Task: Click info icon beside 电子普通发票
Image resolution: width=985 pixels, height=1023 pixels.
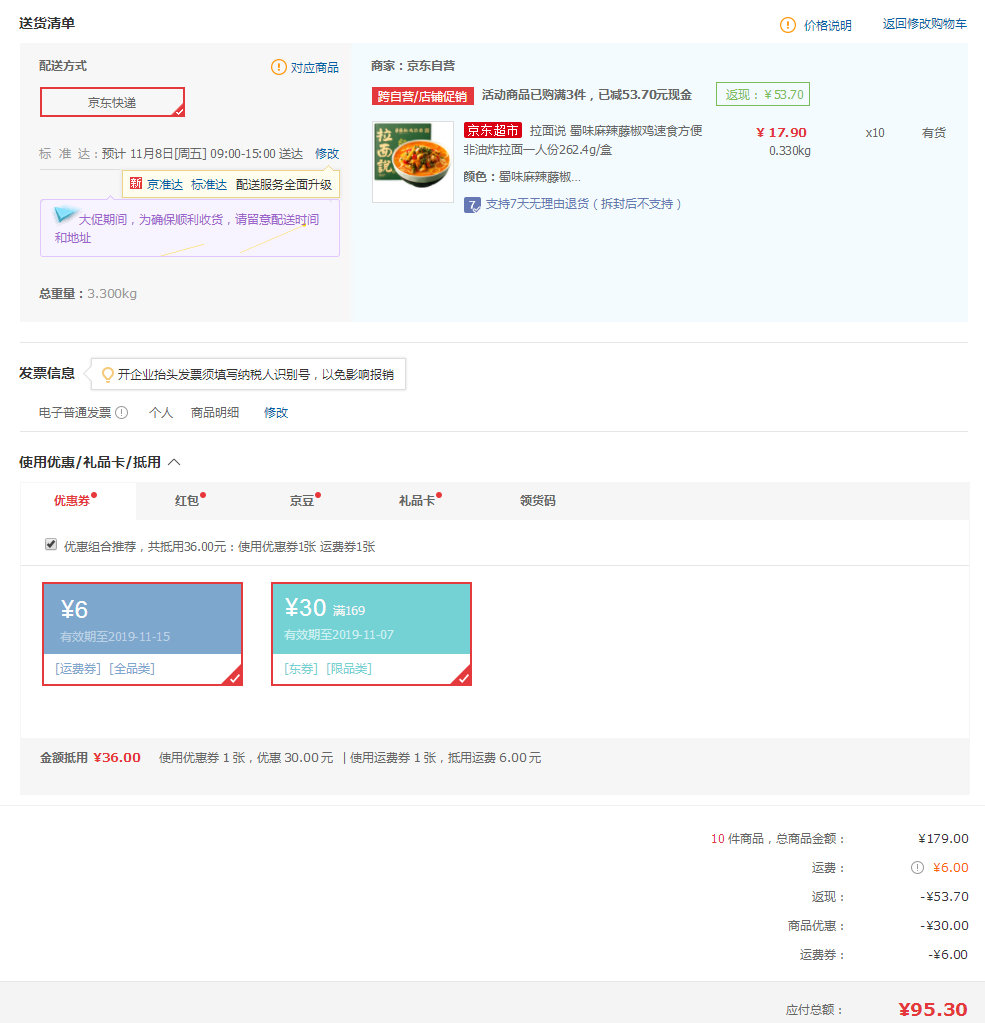Action: 121,412
